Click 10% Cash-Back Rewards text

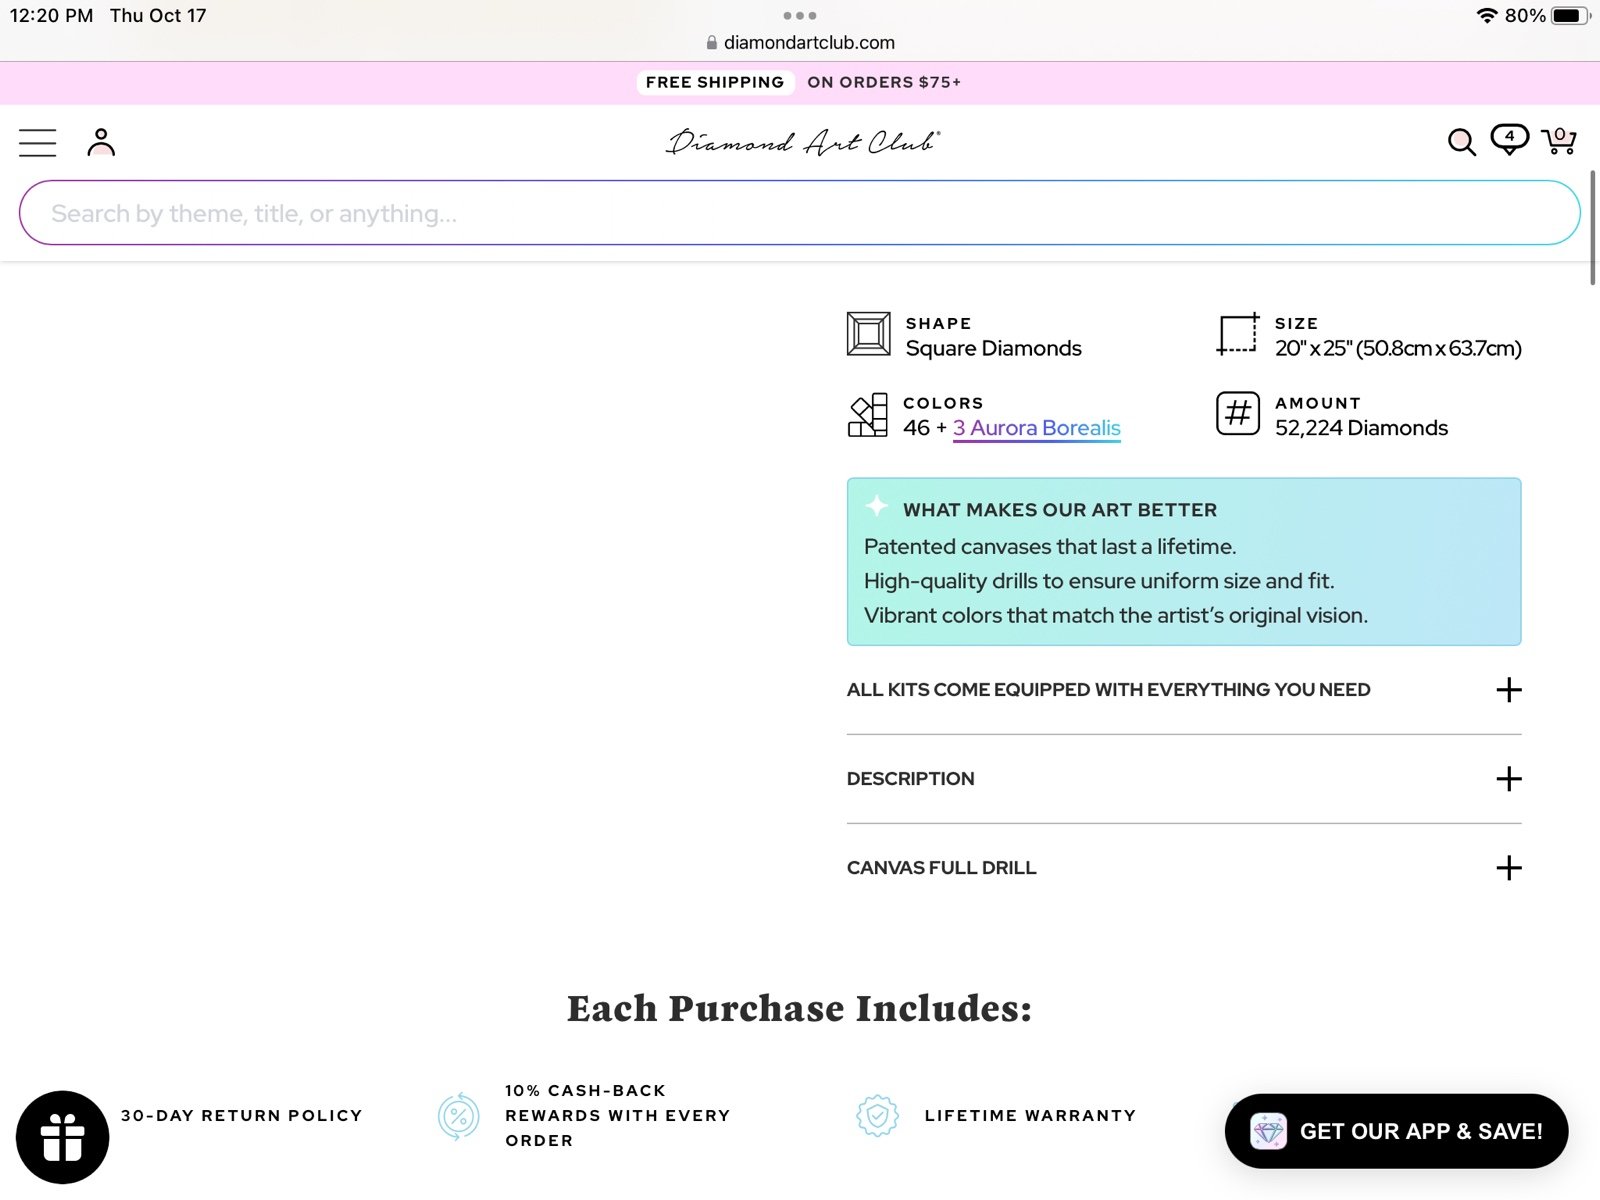617,1116
